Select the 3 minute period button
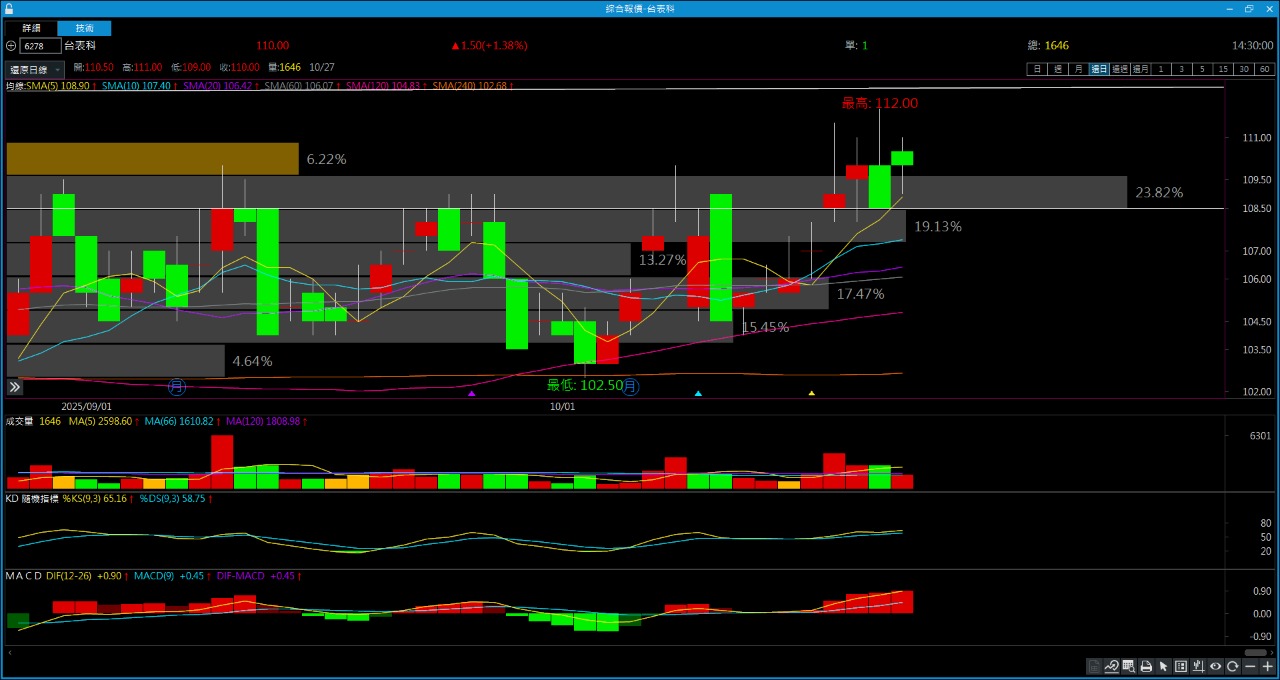The width and height of the screenshot is (1280, 680). pyautogui.click(x=1182, y=69)
